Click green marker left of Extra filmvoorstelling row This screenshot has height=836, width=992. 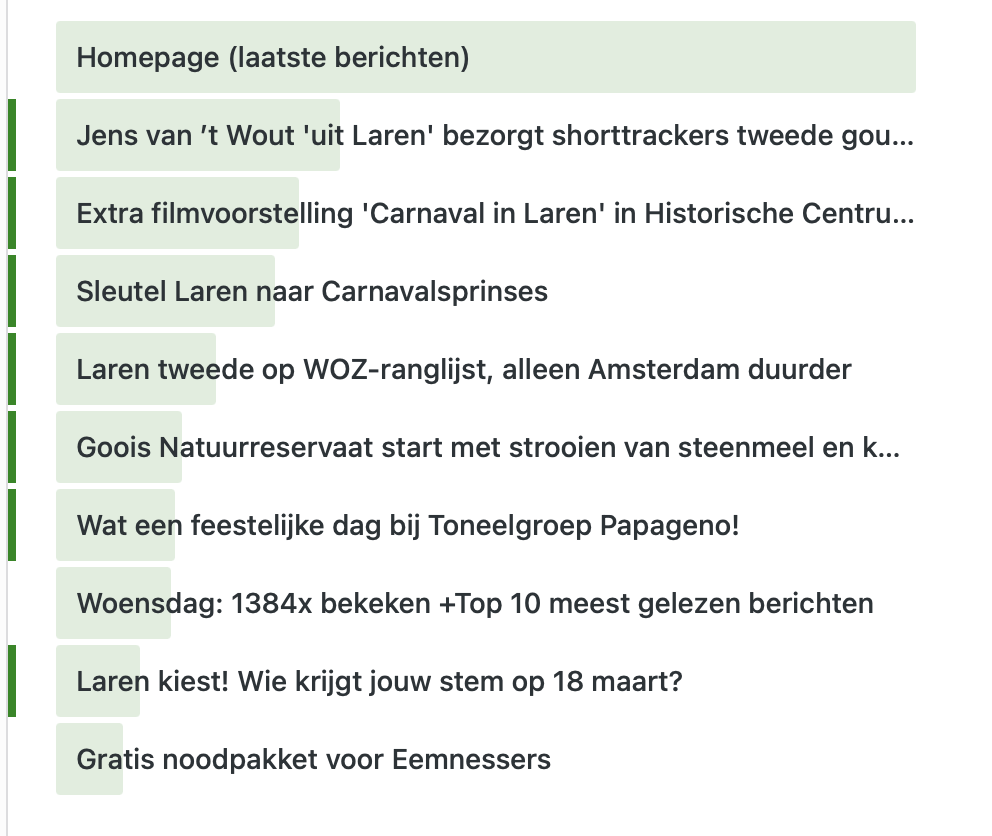click(x=12, y=213)
